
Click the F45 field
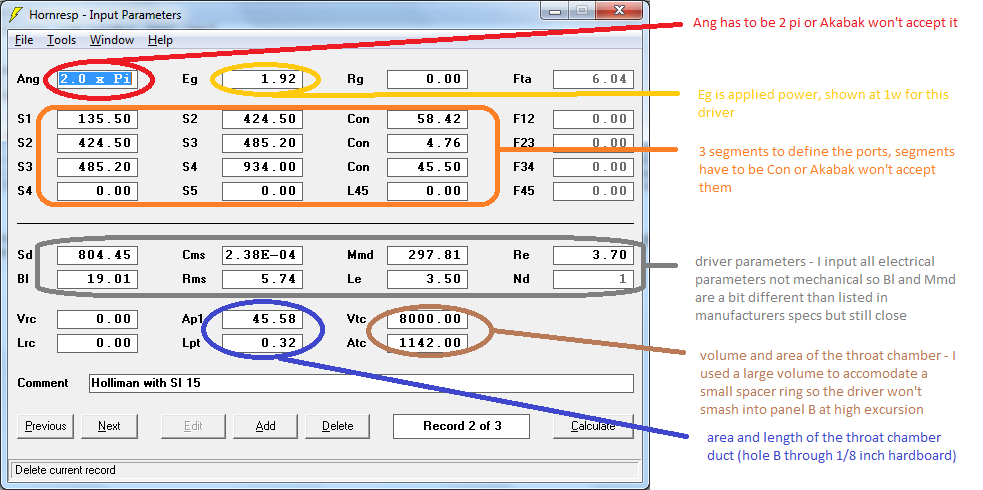(x=593, y=190)
